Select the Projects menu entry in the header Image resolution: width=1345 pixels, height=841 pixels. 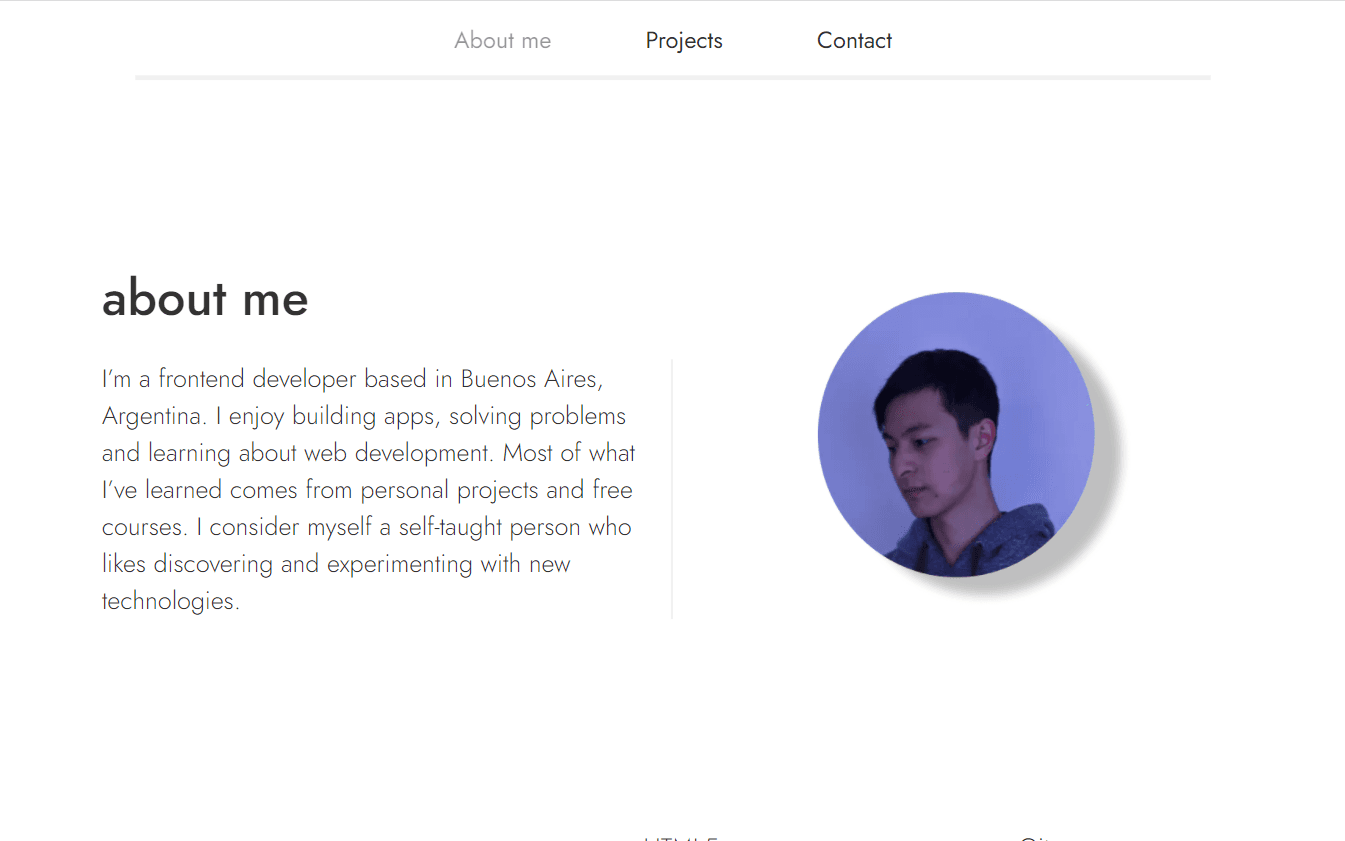[684, 40]
